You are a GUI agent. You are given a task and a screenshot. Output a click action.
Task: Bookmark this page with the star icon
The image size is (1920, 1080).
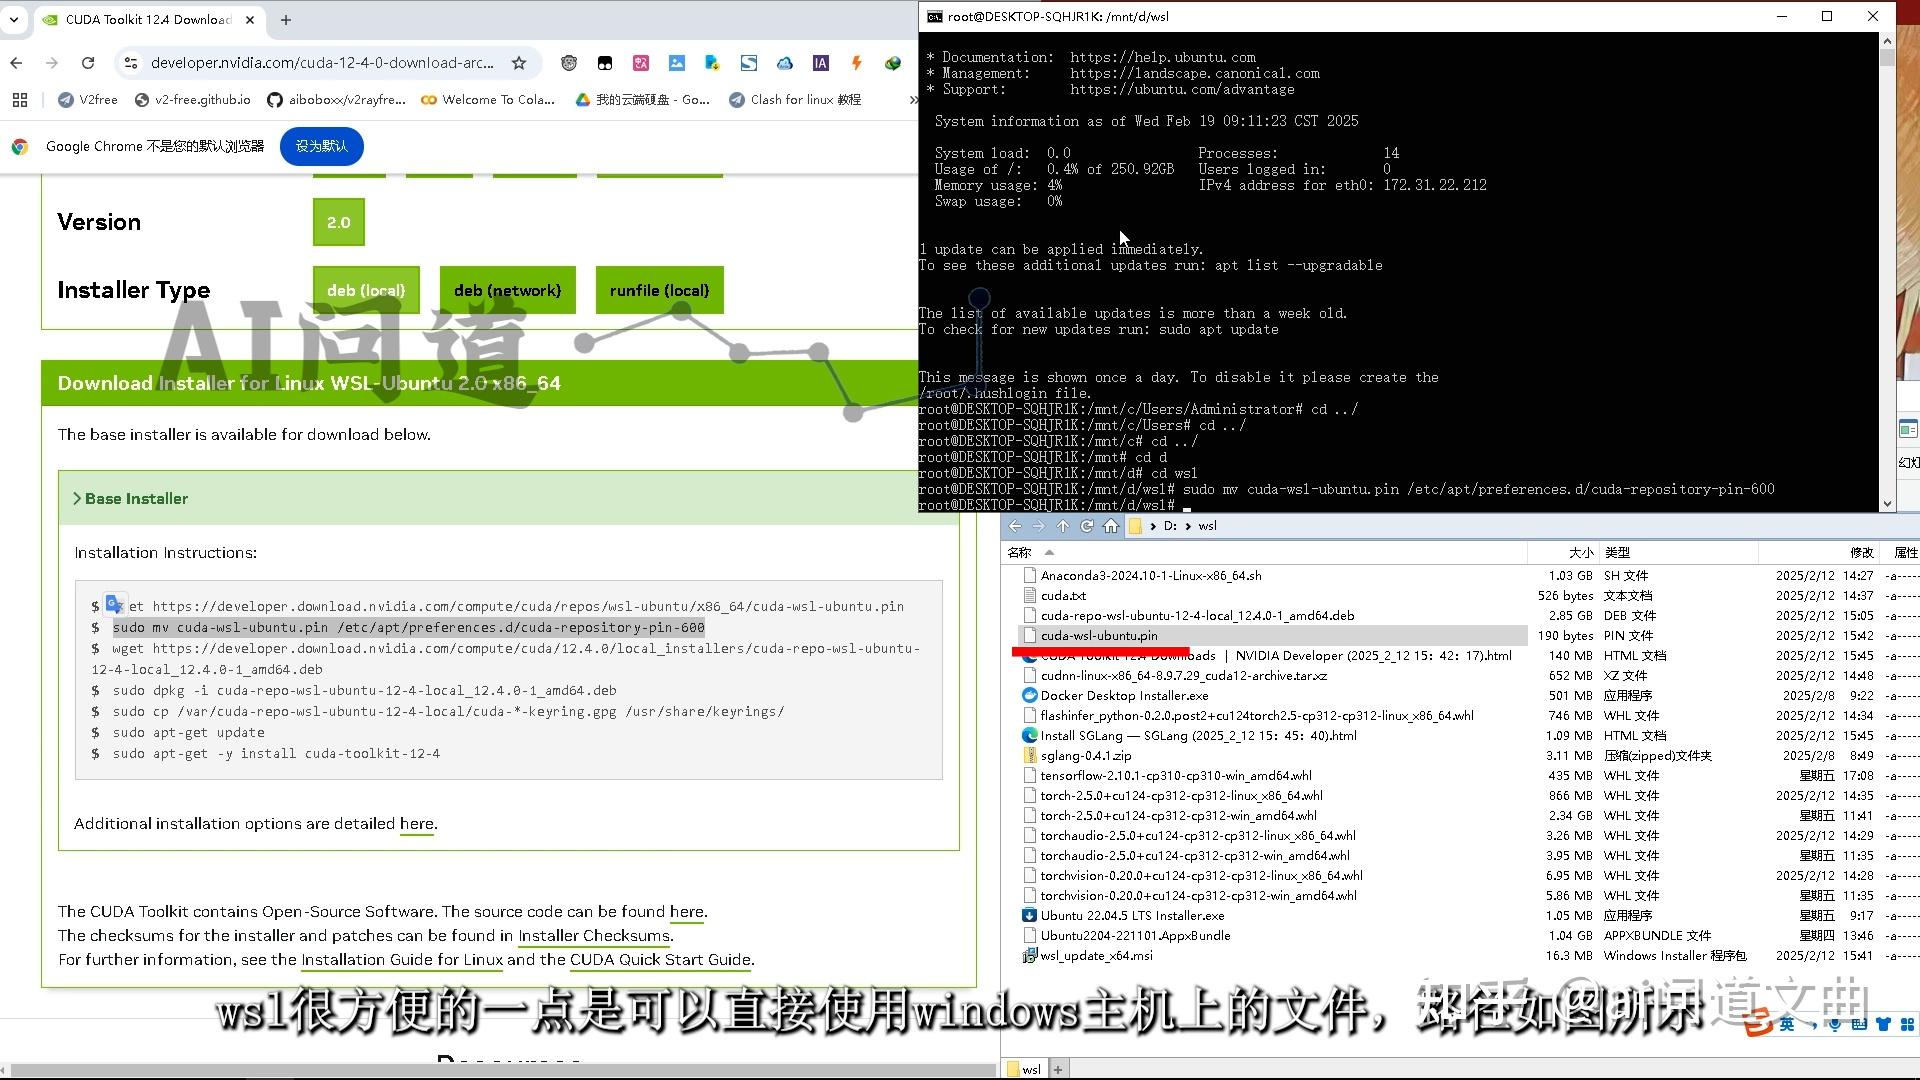pyautogui.click(x=518, y=63)
